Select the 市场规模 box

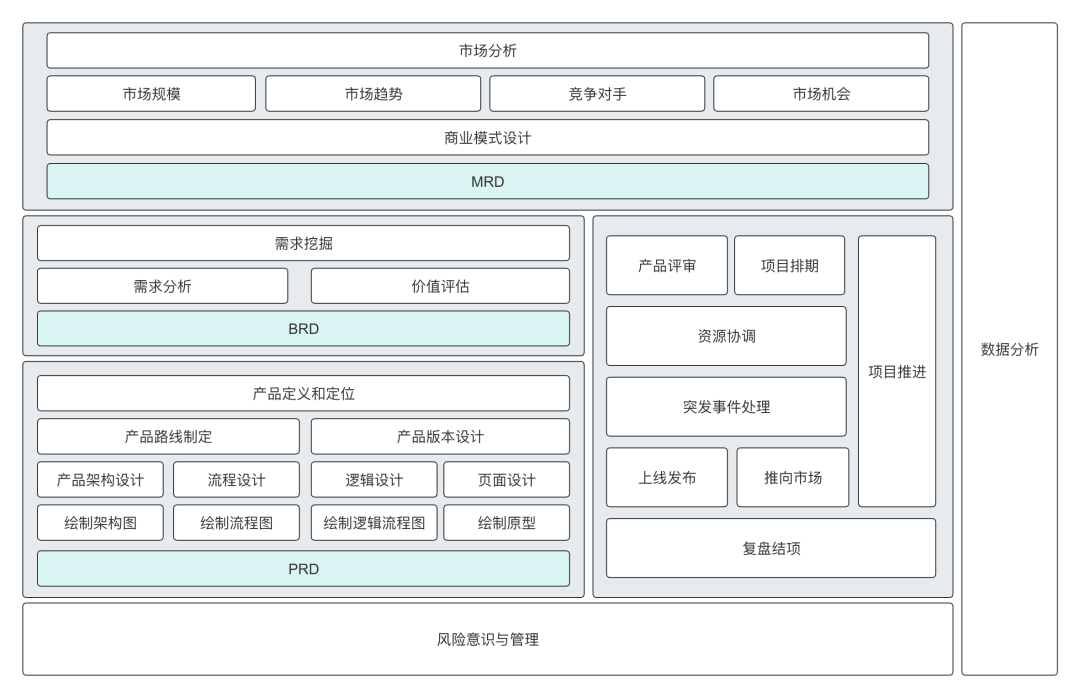tap(151, 94)
